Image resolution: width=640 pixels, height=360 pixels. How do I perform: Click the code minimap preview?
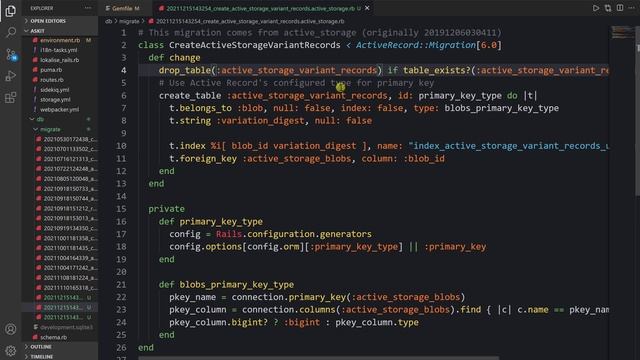pos(622,33)
